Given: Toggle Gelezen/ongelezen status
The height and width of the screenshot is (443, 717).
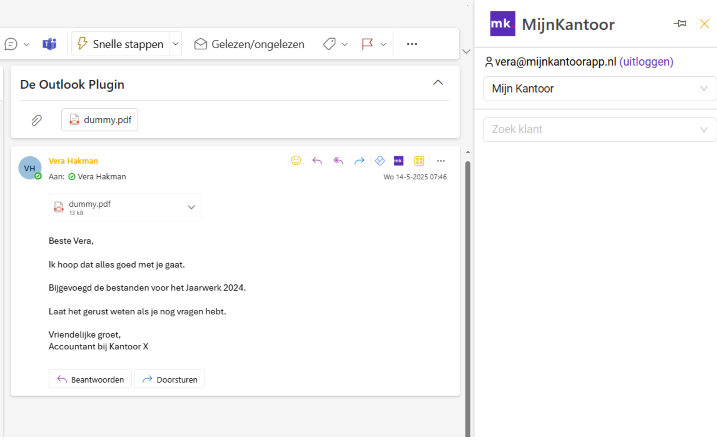Looking at the screenshot, I should coord(249,44).
